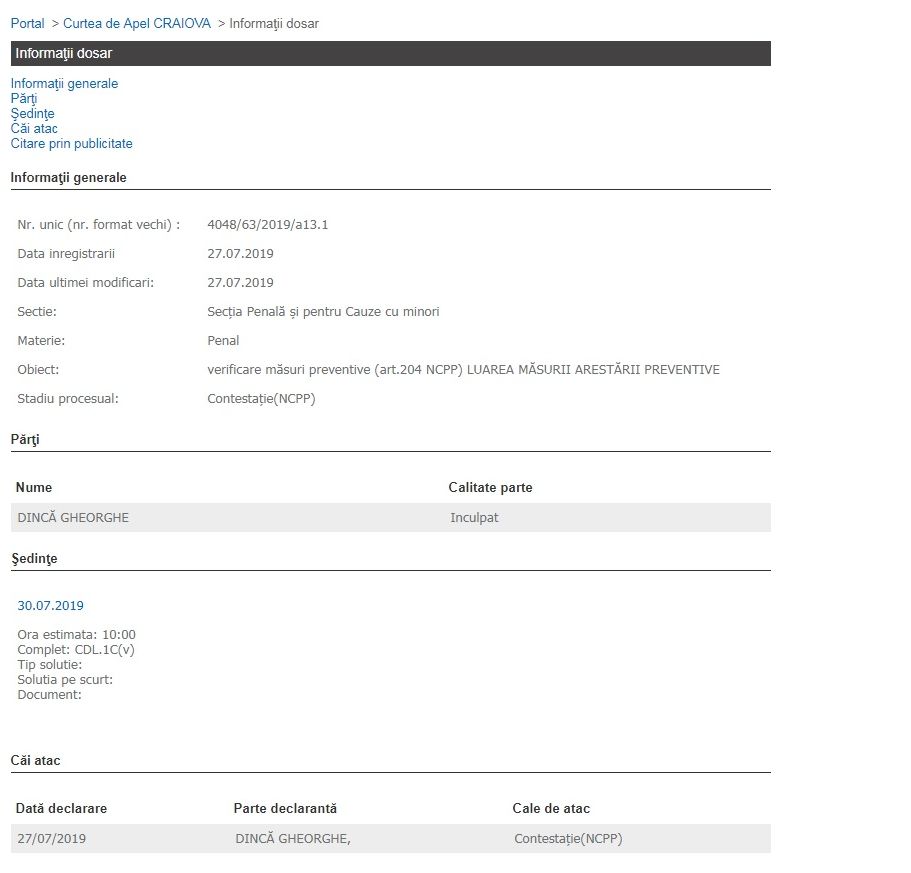Open the Citare prin publicitate link
This screenshot has height=873, width=911.
point(71,144)
